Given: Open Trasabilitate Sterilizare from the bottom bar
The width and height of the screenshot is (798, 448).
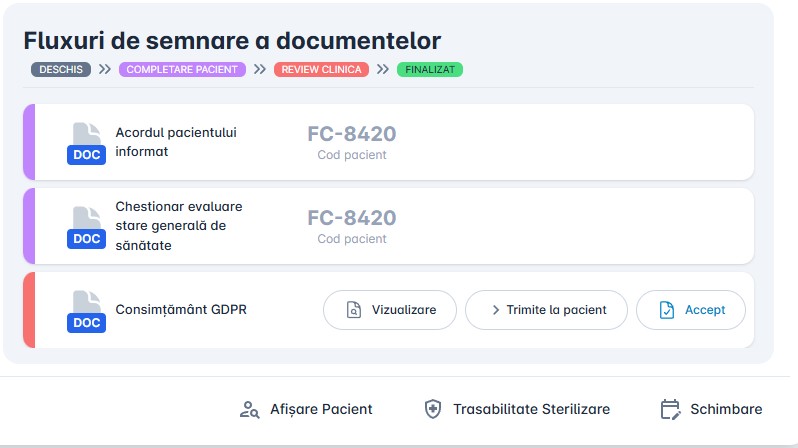Looking at the screenshot, I should [531, 409].
